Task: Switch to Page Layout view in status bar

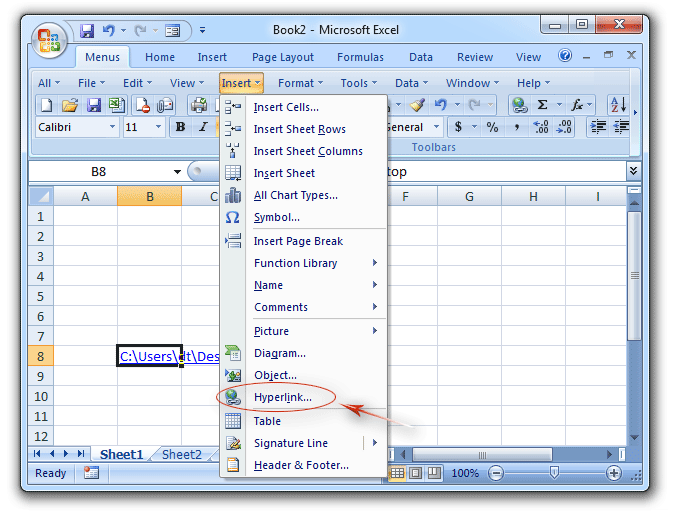Action: click(x=415, y=473)
